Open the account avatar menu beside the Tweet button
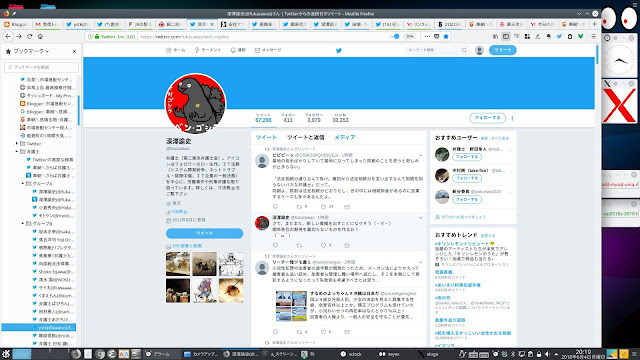 480,50
